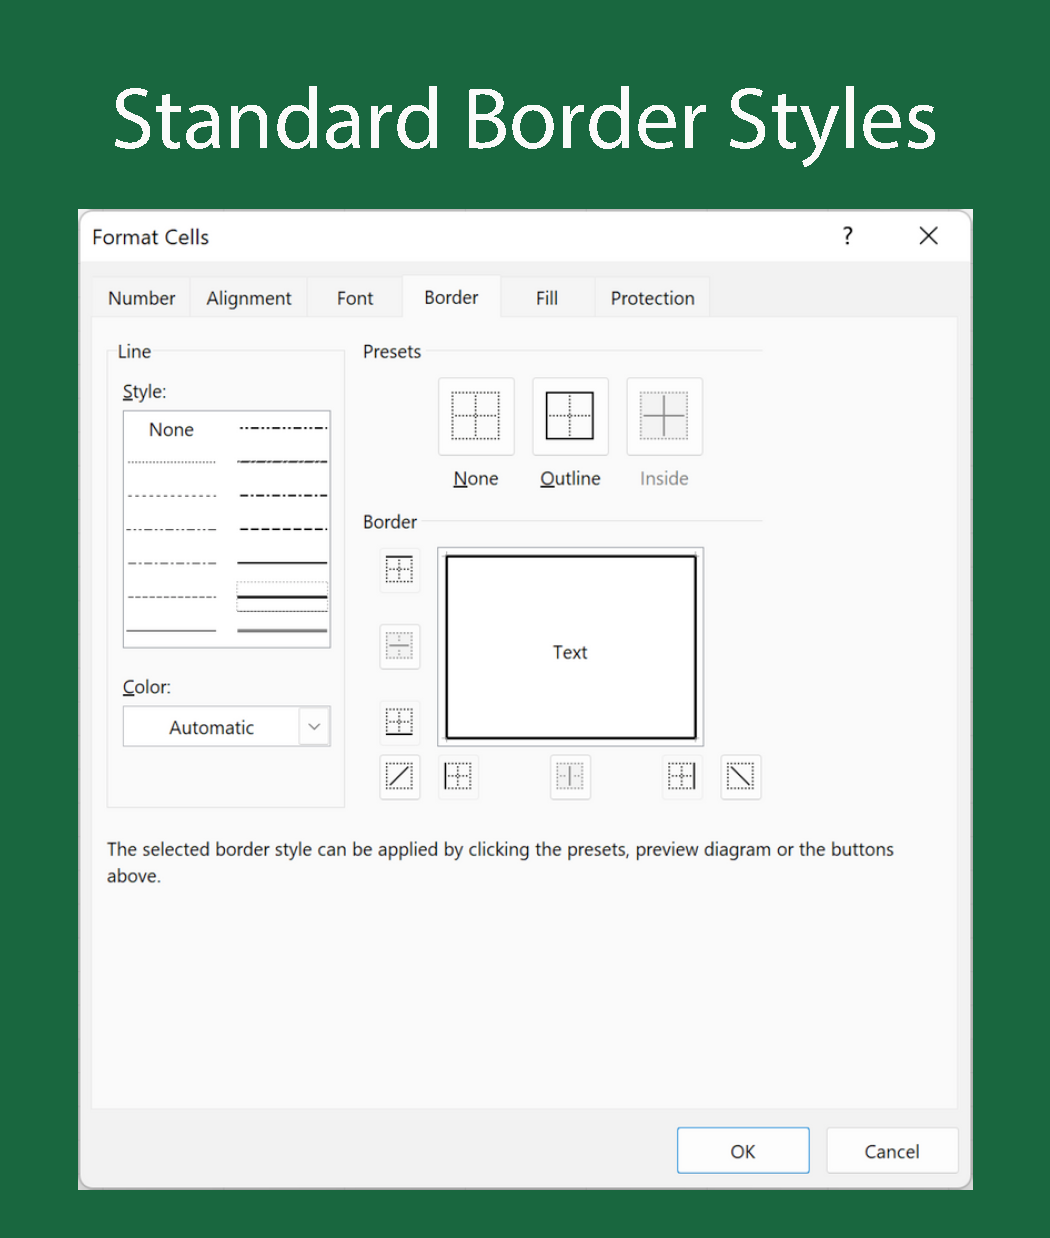The height and width of the screenshot is (1238, 1050).
Task: Switch to the Fill tab
Action: pos(547,298)
